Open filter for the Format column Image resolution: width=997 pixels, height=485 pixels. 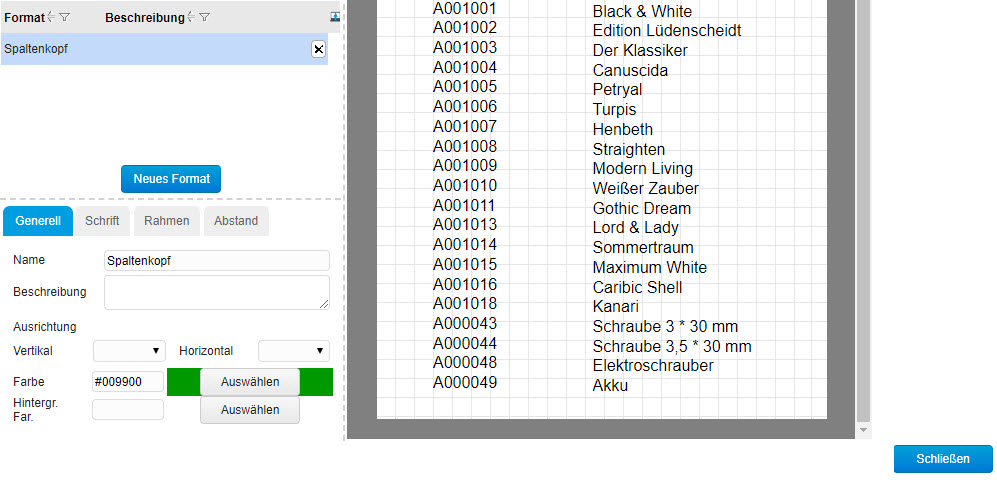click(x=64, y=17)
